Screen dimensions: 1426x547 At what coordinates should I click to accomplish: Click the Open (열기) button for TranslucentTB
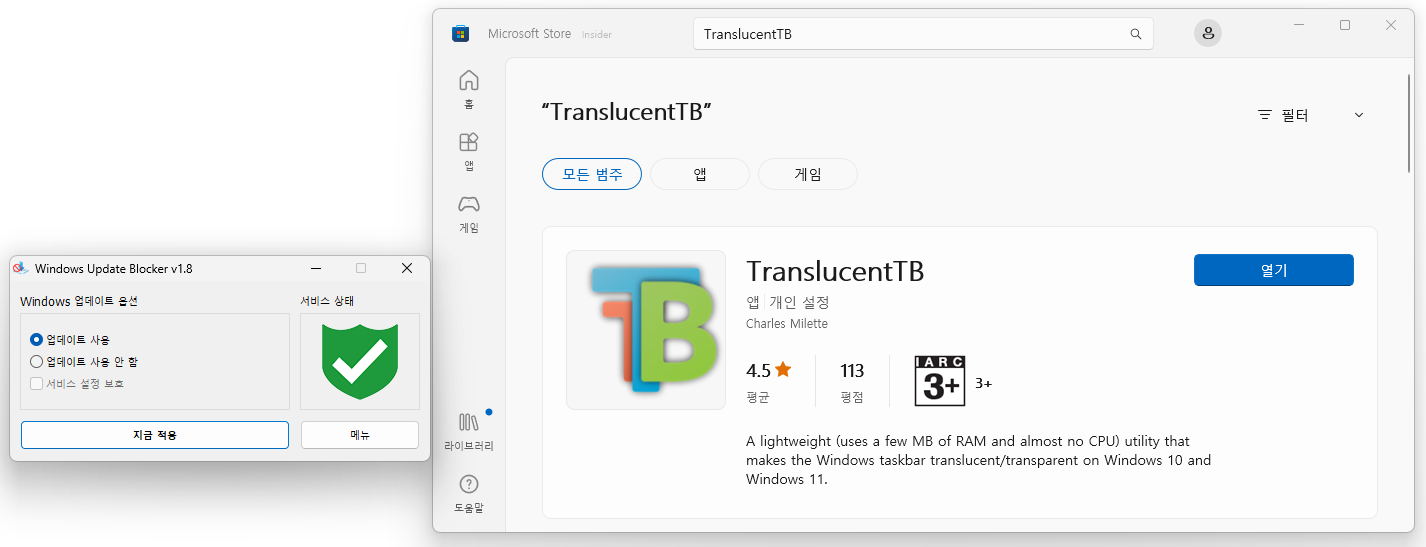click(1273, 270)
